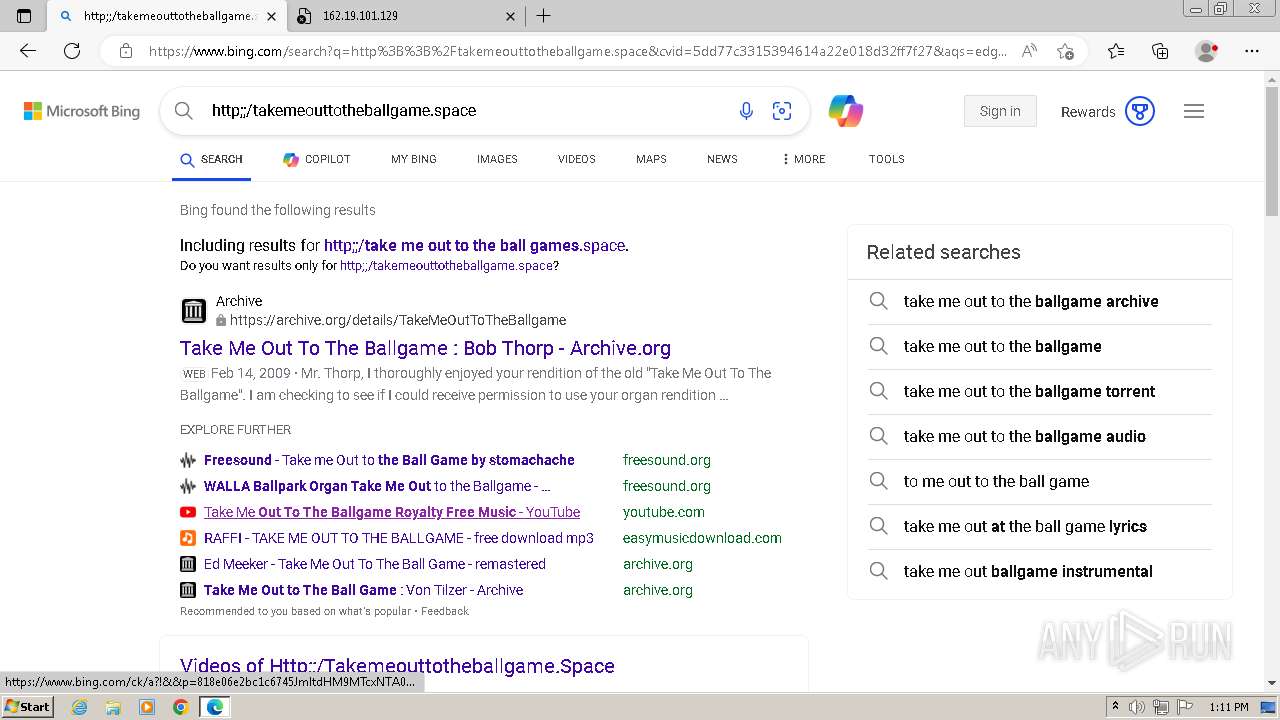Click the taskbar volume icon
This screenshot has height=720, width=1280.
point(1137,707)
